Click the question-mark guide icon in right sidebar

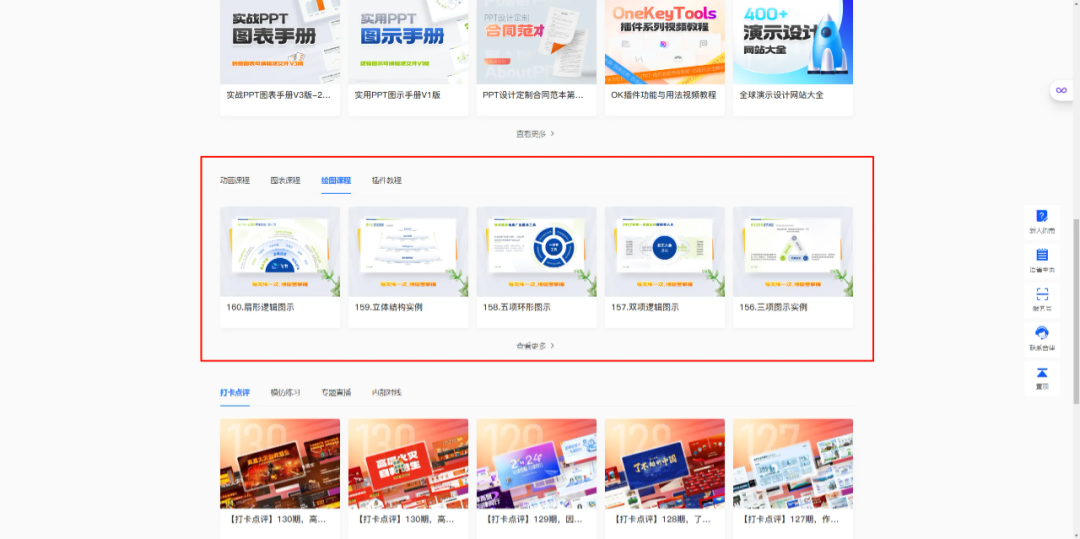pyautogui.click(x=1041, y=217)
